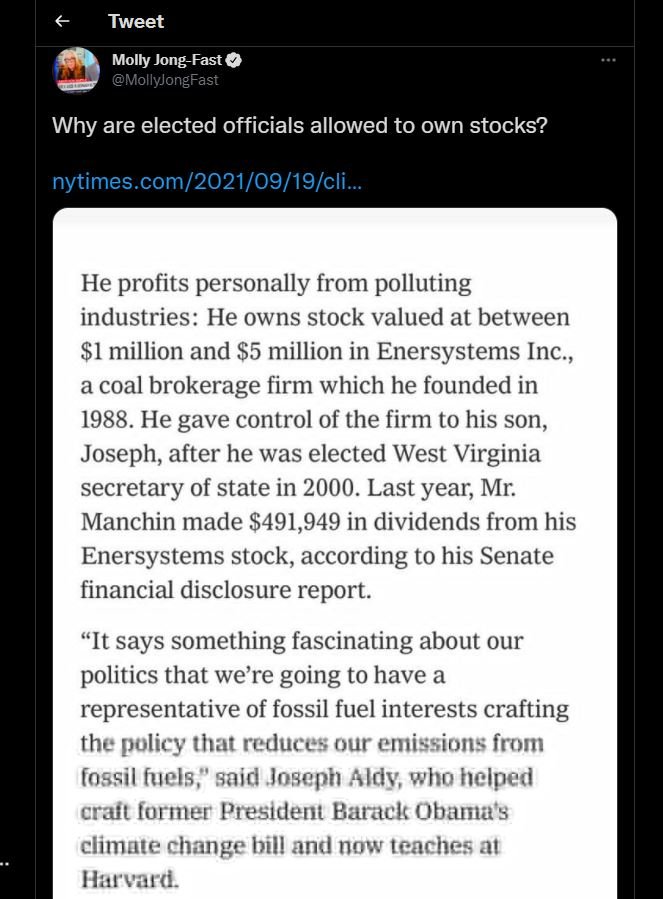Click Molly Jong-Fast's profile avatar
663x899 pixels.
click(x=76, y=70)
